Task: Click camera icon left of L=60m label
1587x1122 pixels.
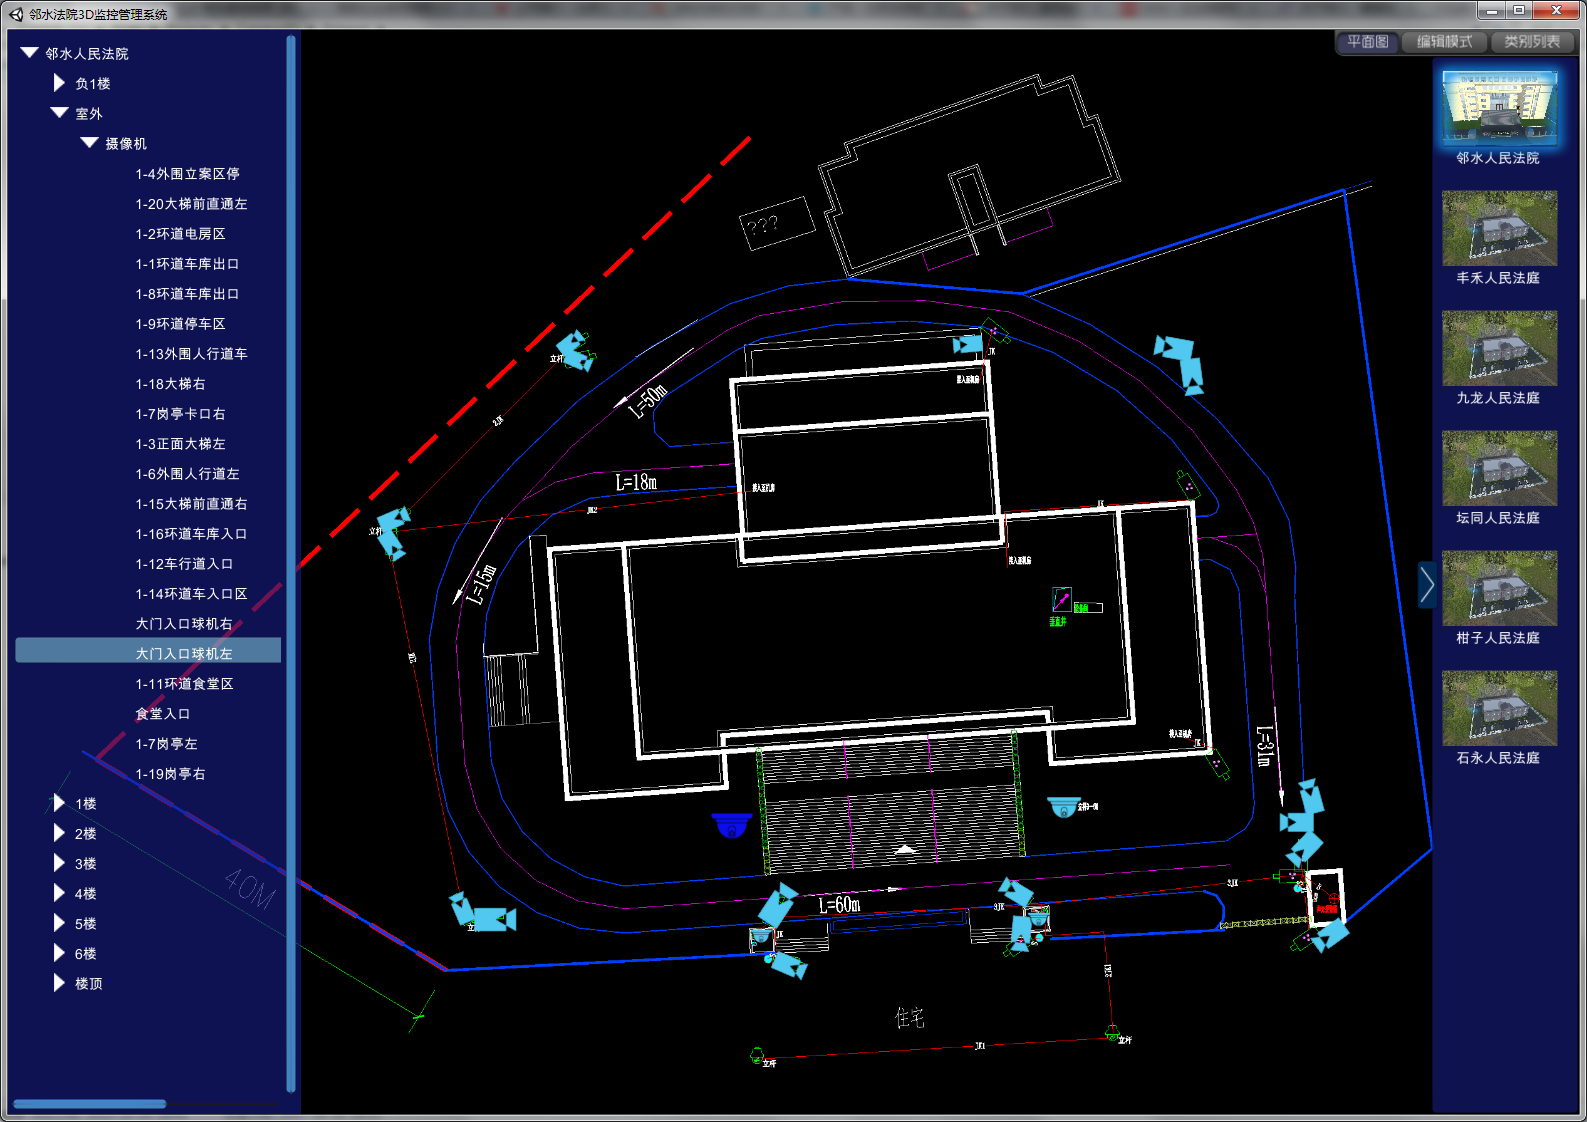Action: [x=778, y=906]
